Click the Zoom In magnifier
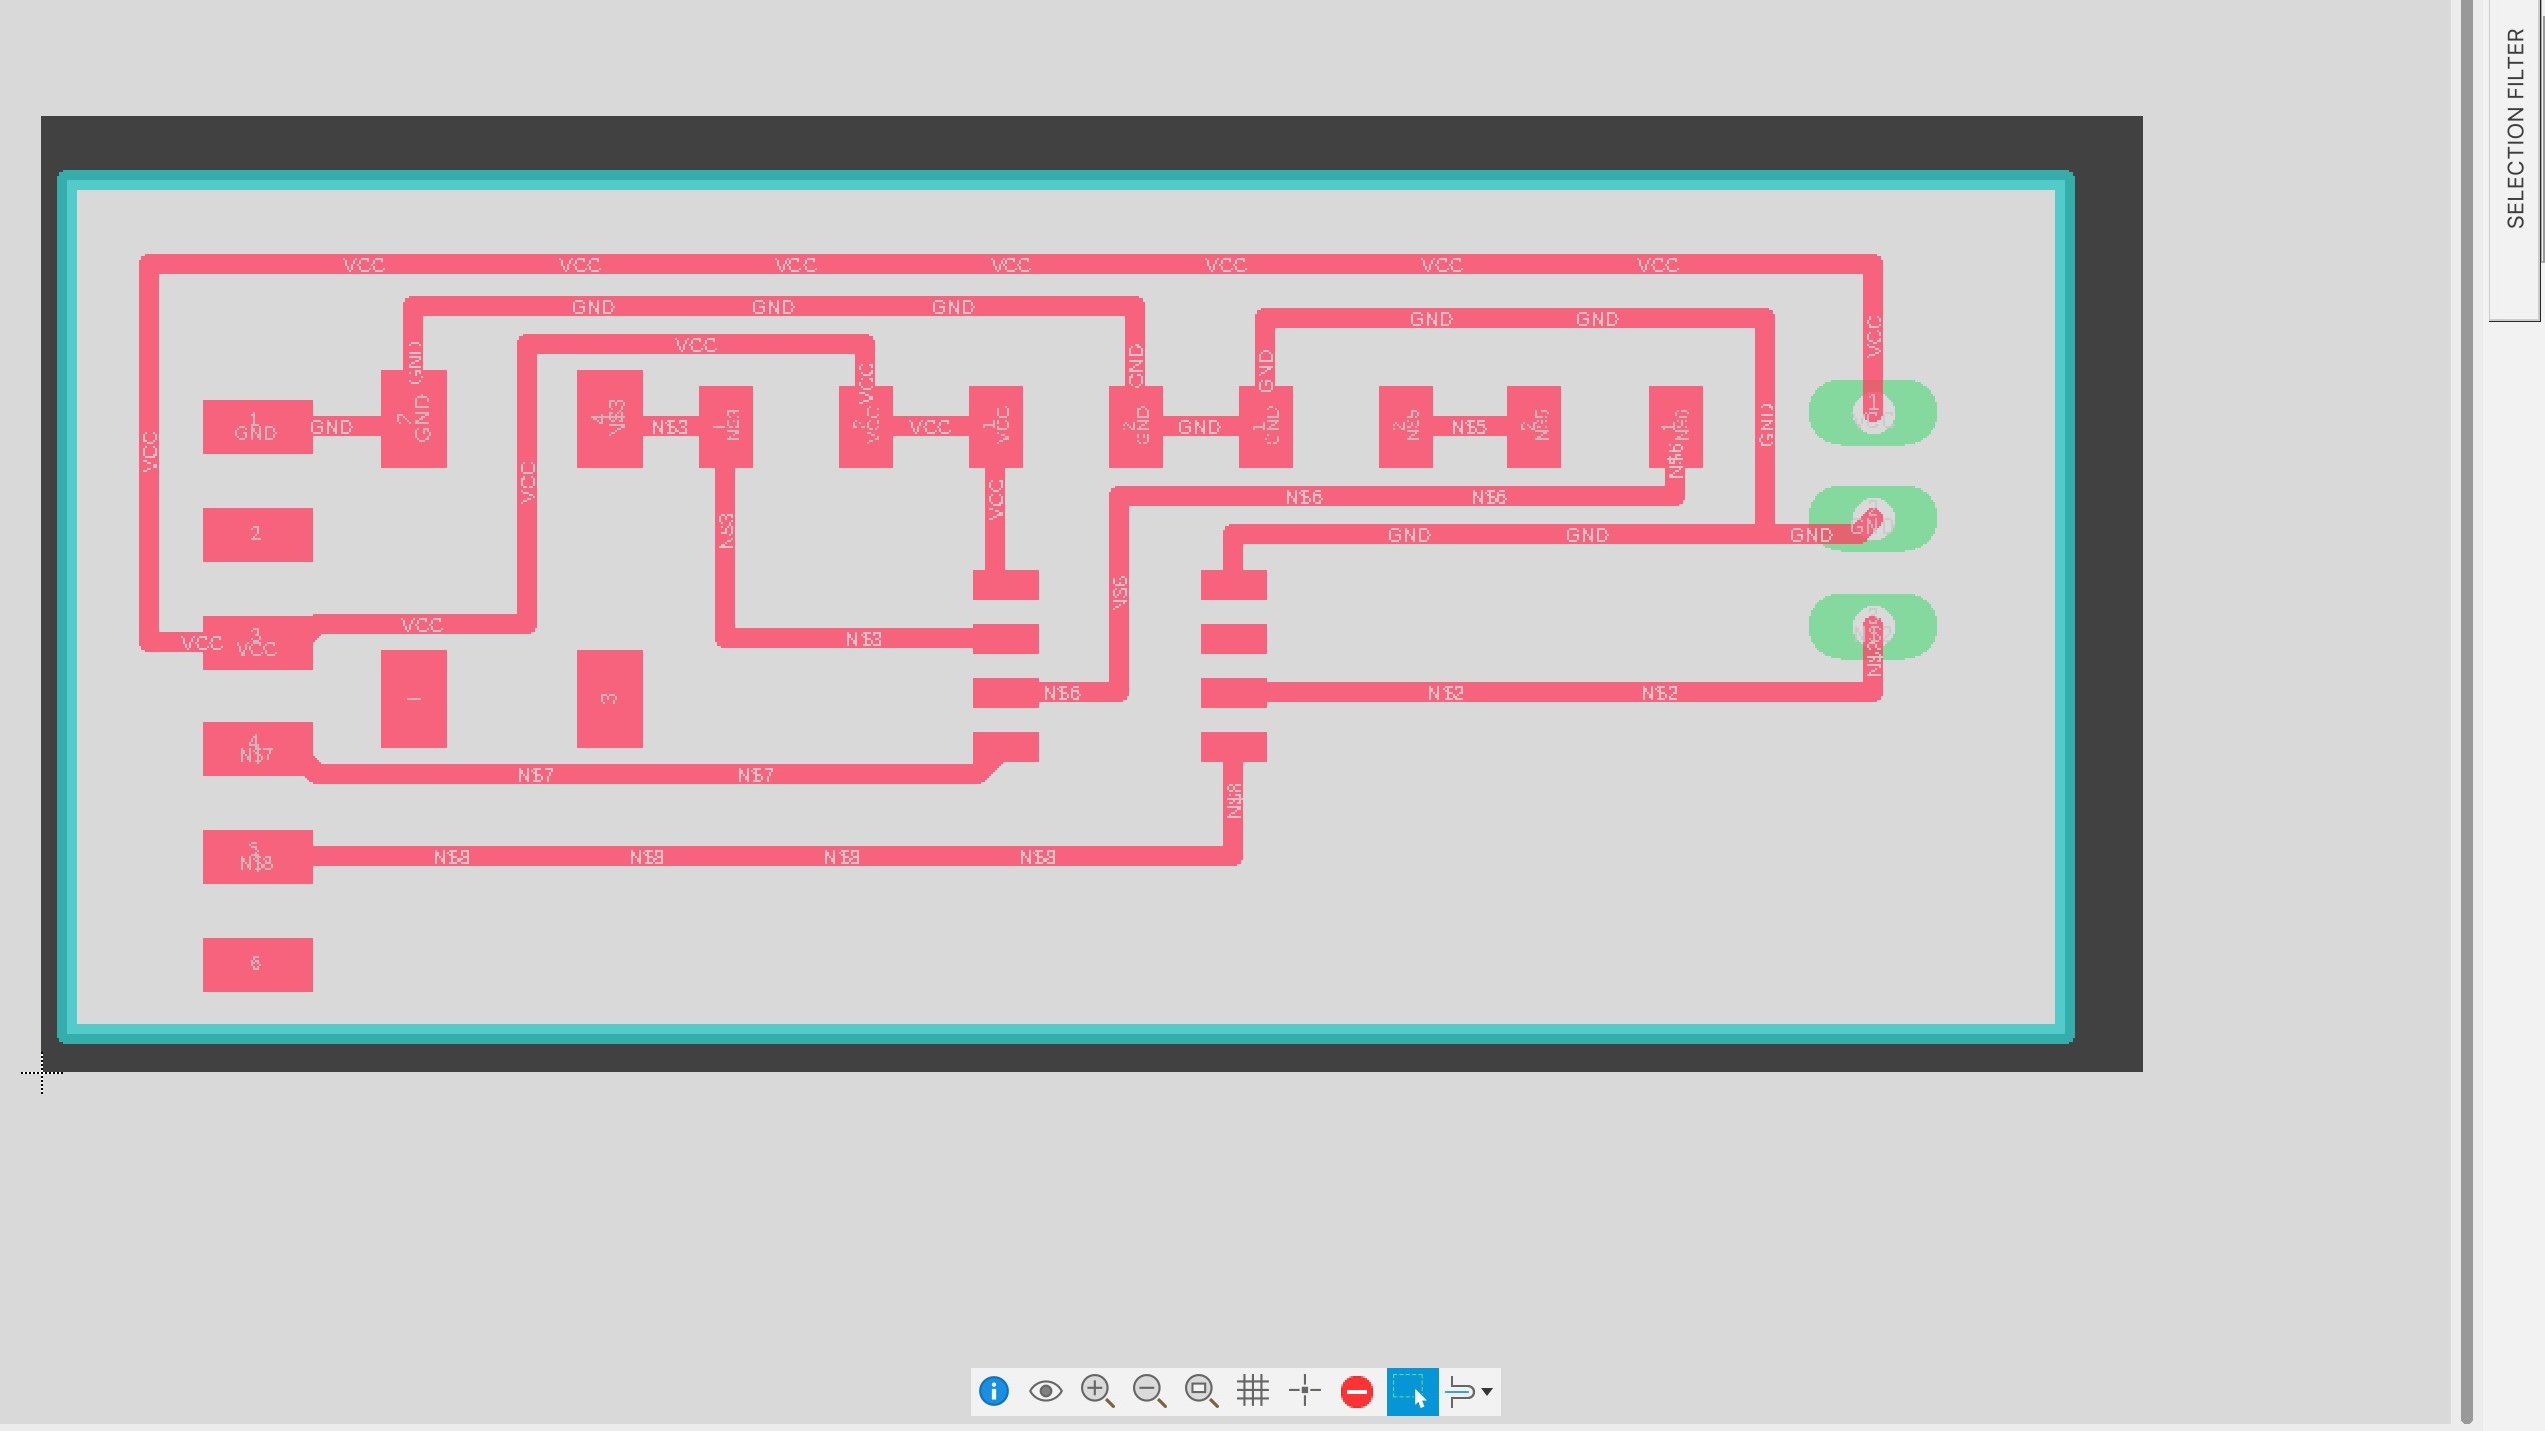Screen dimensions: 2545x1431 click(1097, 1391)
